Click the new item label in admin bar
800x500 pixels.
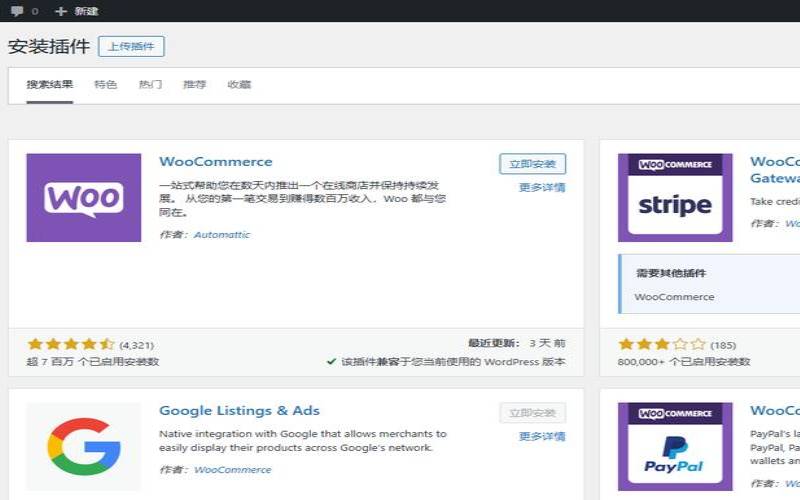[x=86, y=11]
